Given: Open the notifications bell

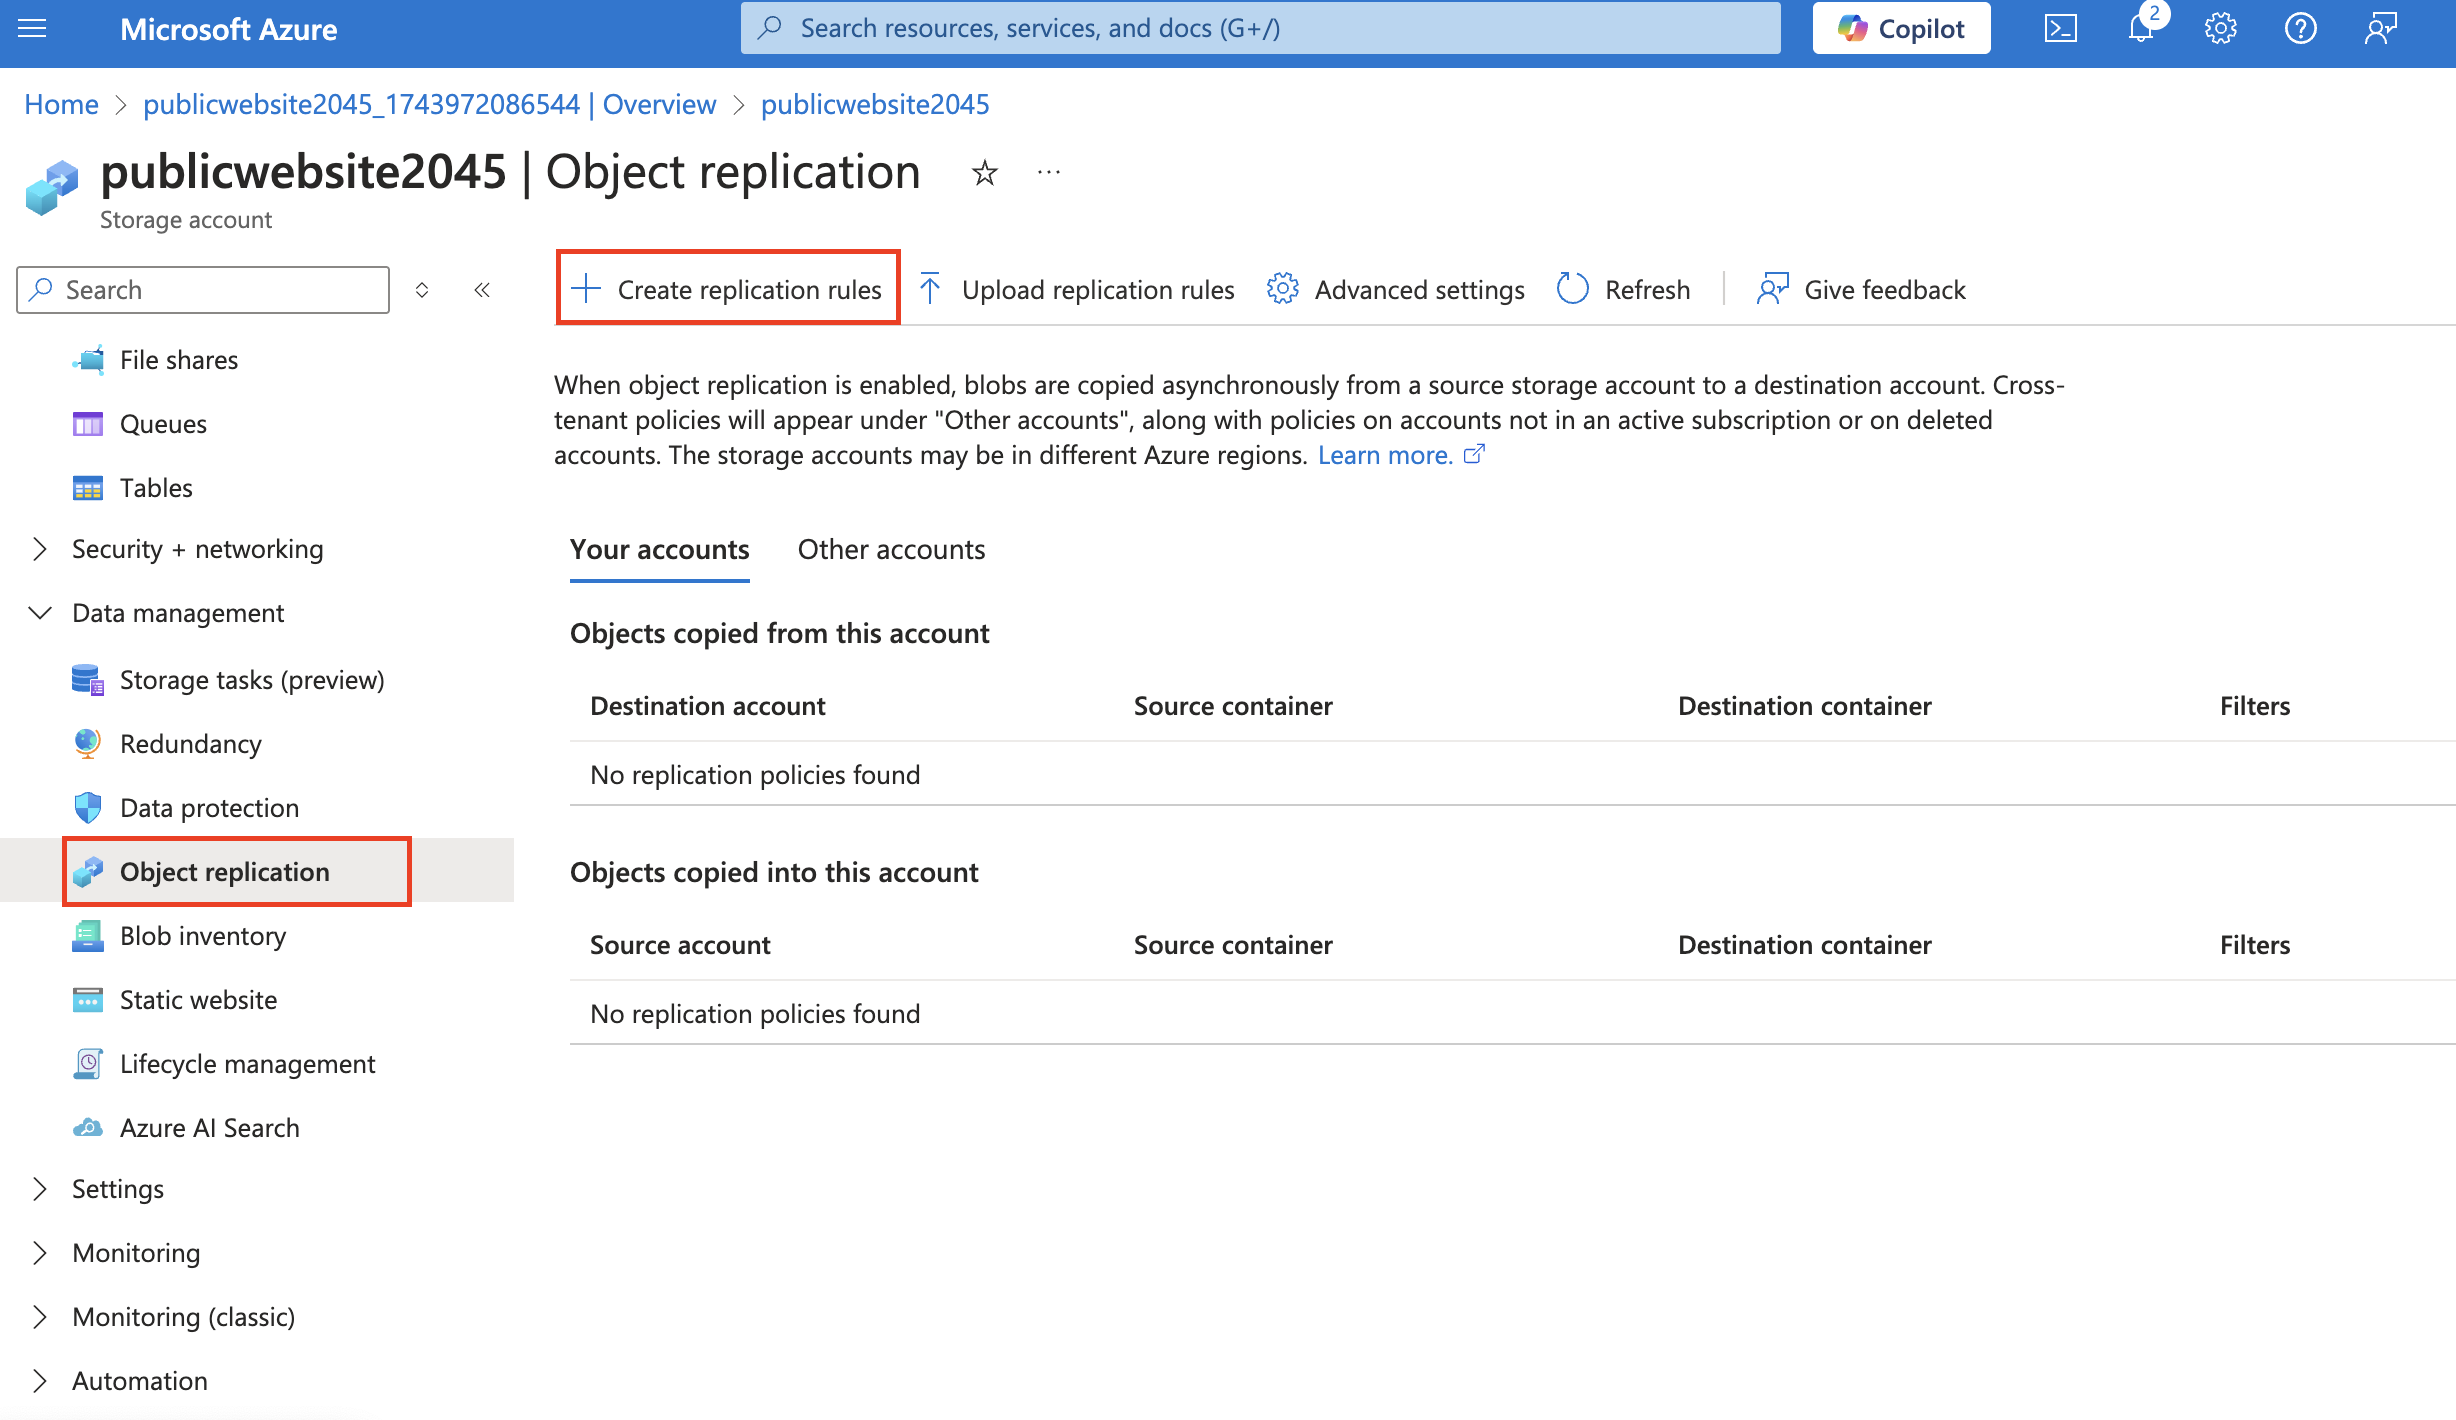Looking at the screenshot, I should [2141, 29].
